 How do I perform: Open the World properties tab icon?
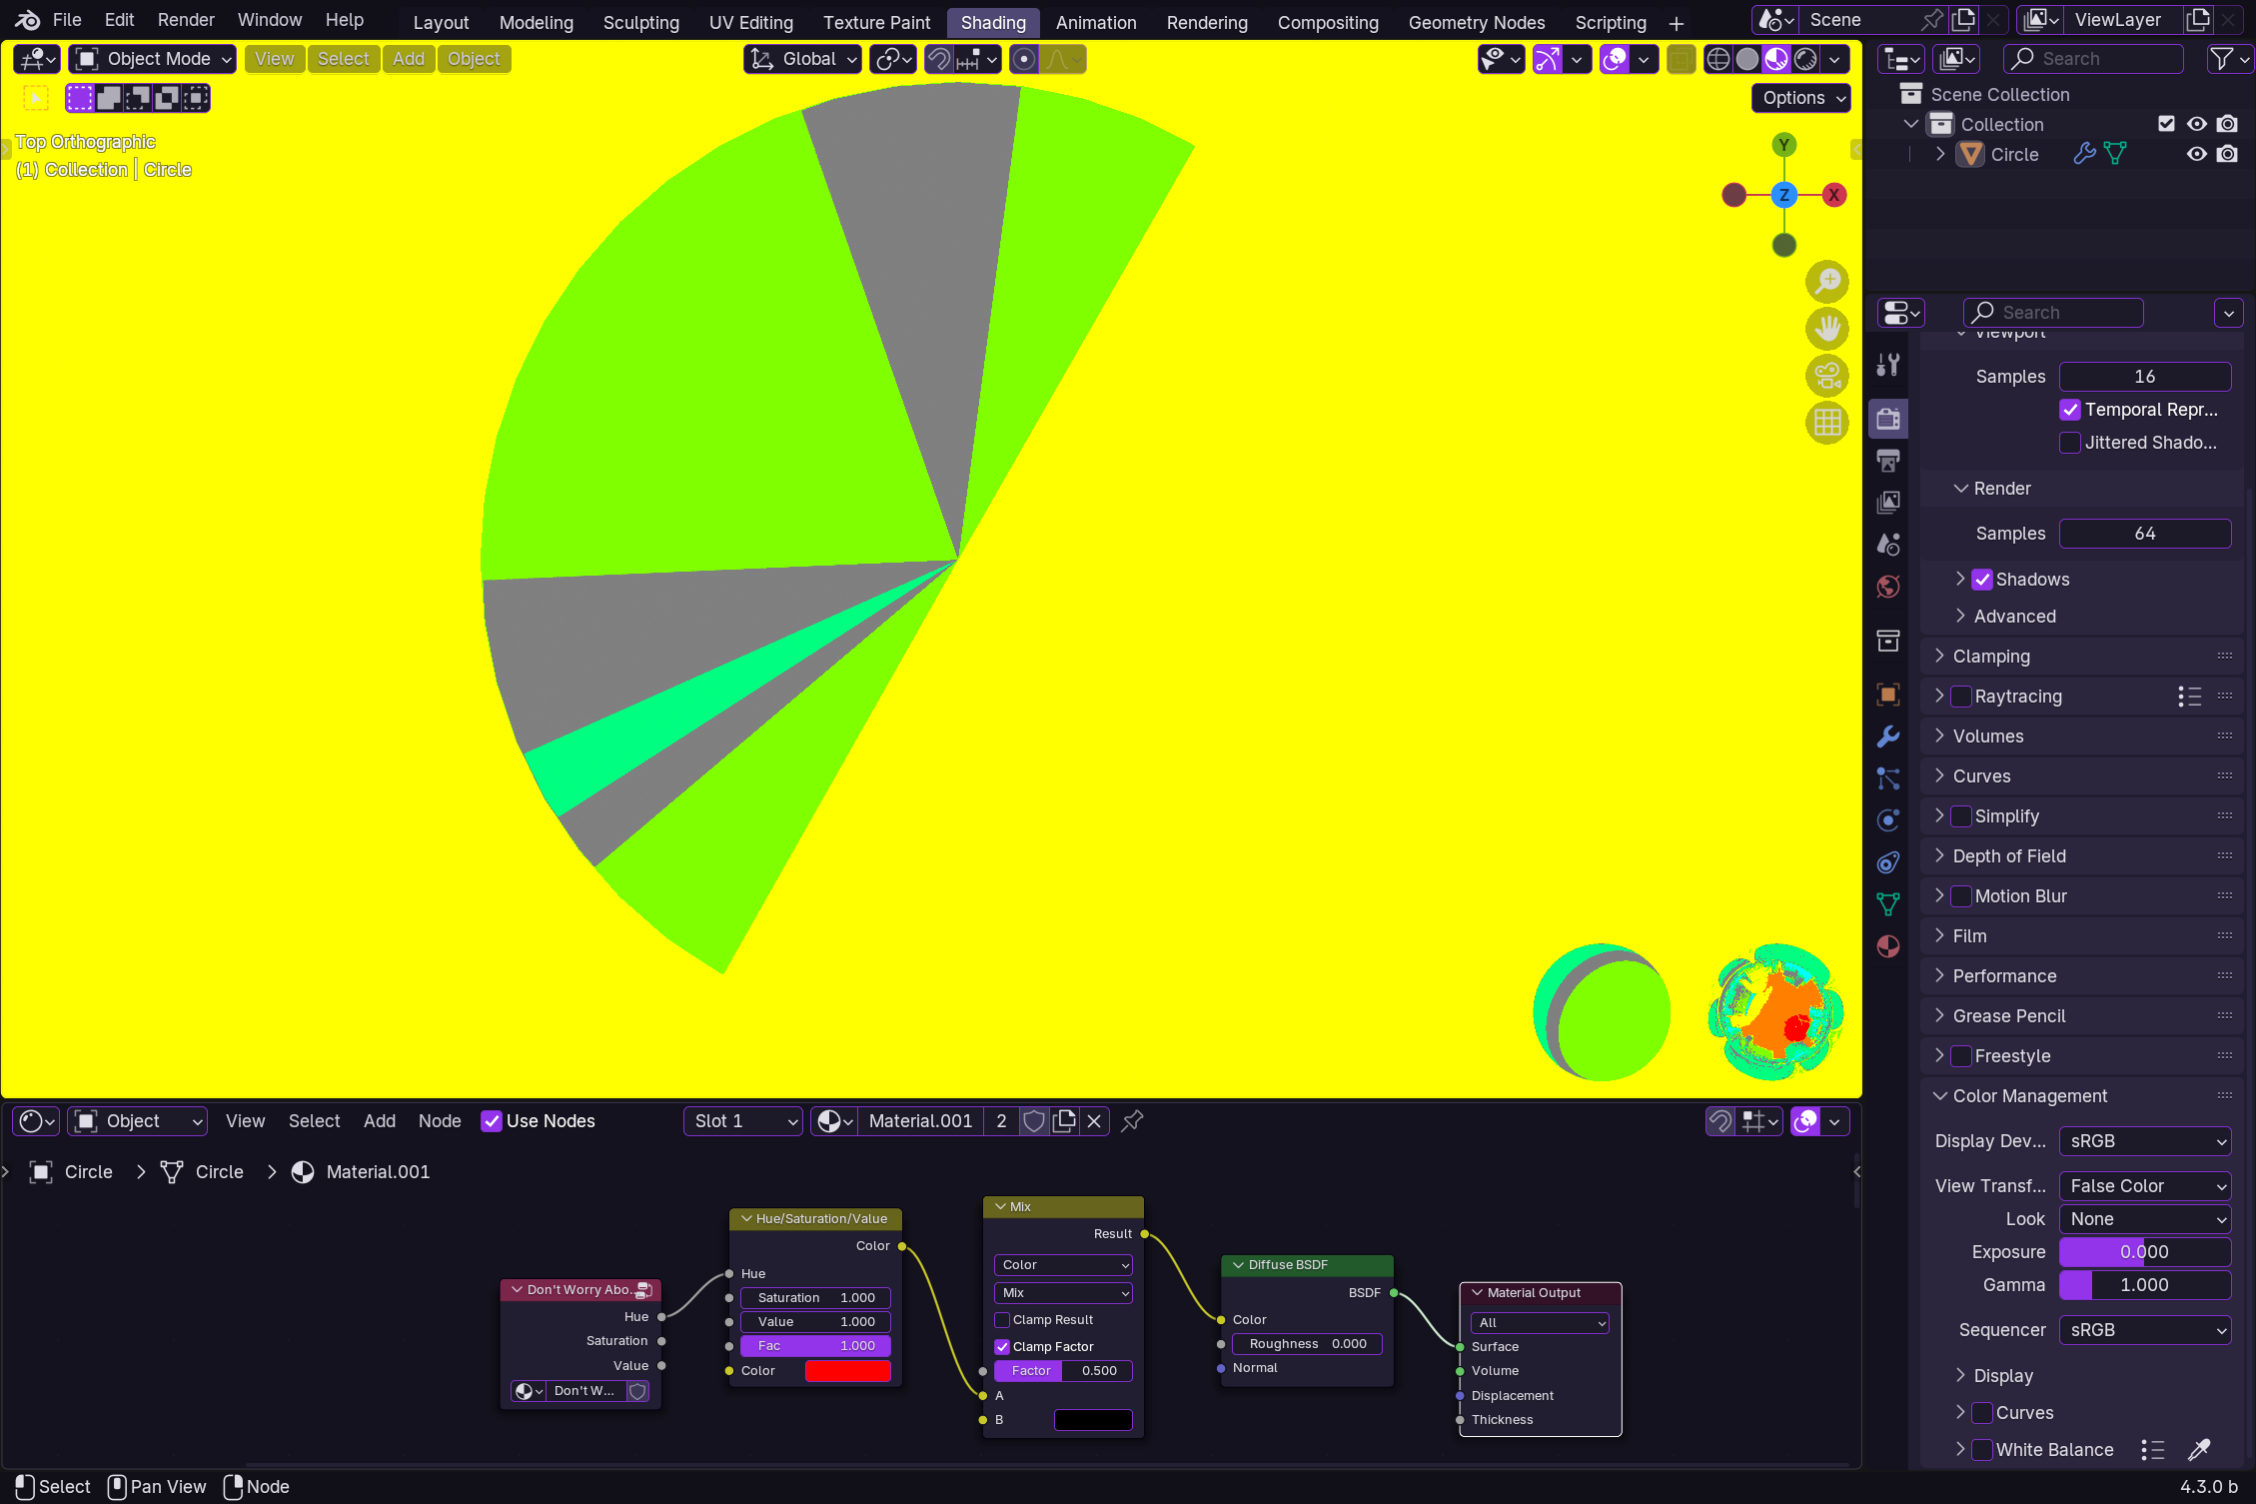point(1888,587)
